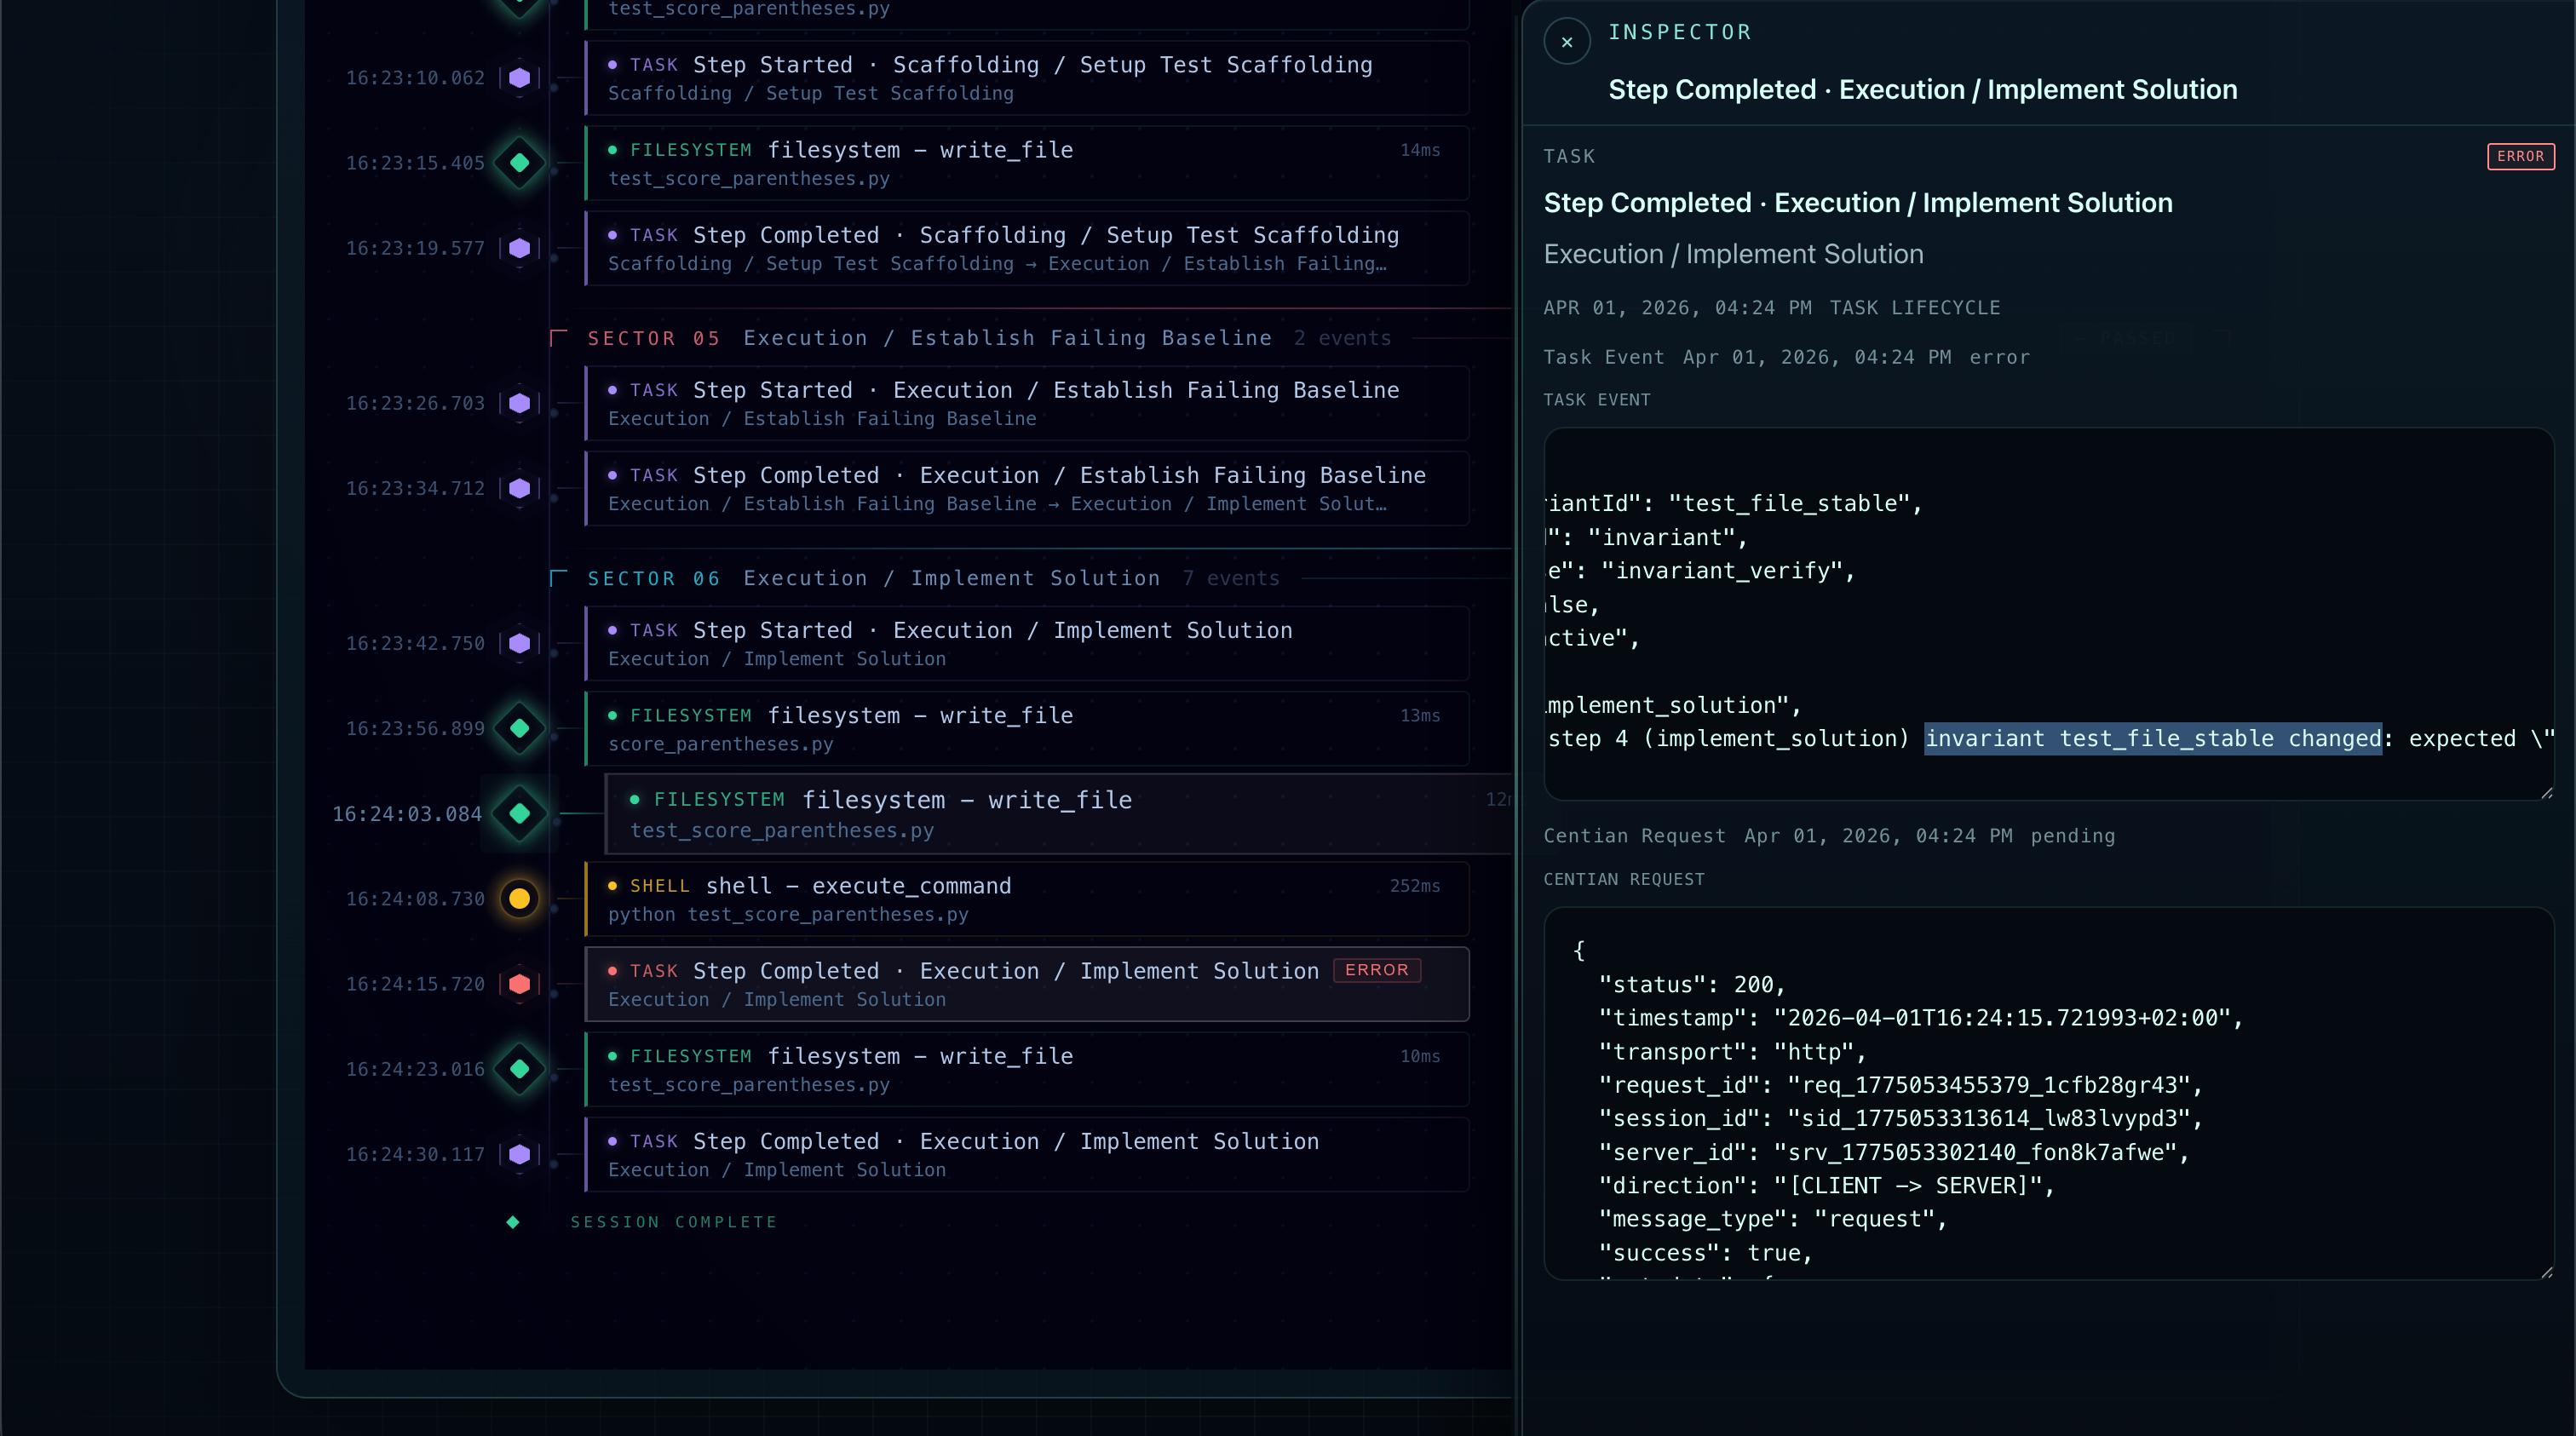Select the purple task hexagon at 16:24:30.117
Image resolution: width=2576 pixels, height=1436 pixels.
pyautogui.click(x=519, y=1155)
